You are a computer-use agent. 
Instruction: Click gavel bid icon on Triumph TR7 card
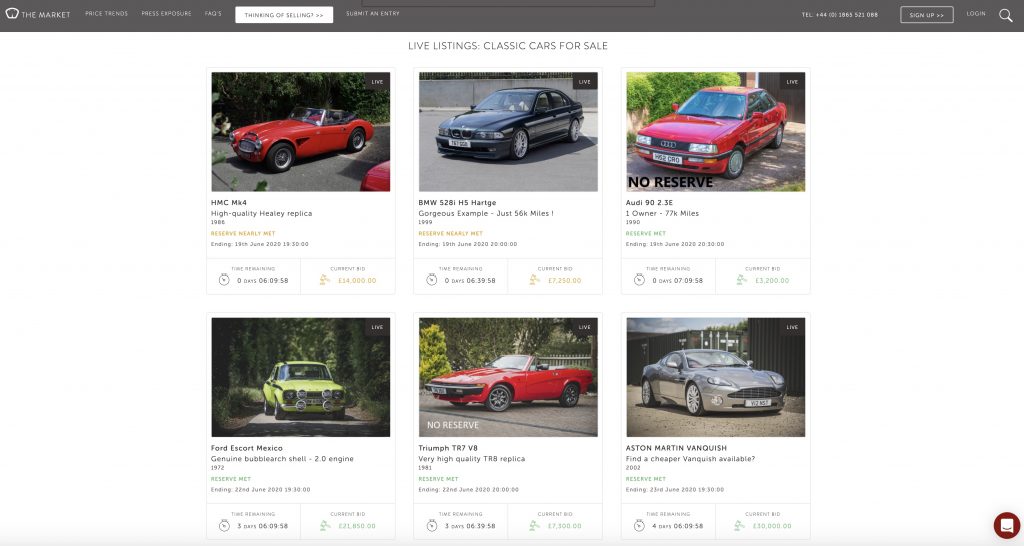pos(534,525)
